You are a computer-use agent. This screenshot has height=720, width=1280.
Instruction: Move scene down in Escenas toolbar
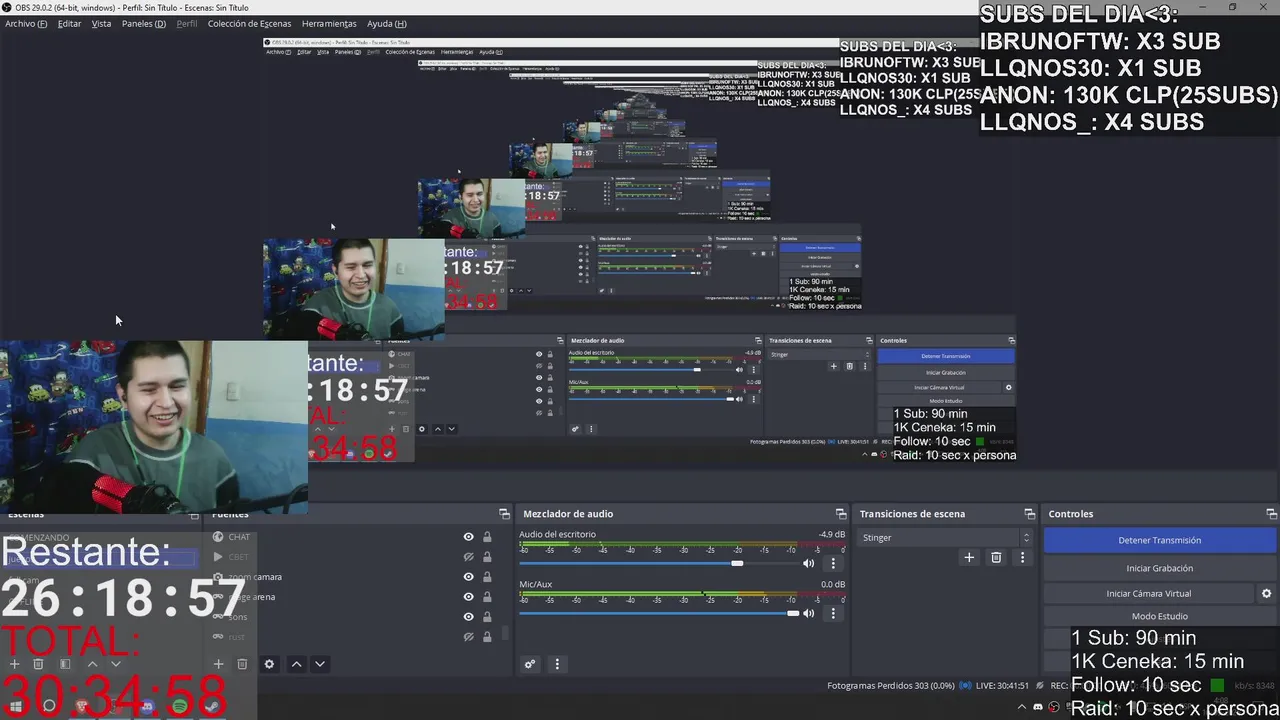[116, 664]
